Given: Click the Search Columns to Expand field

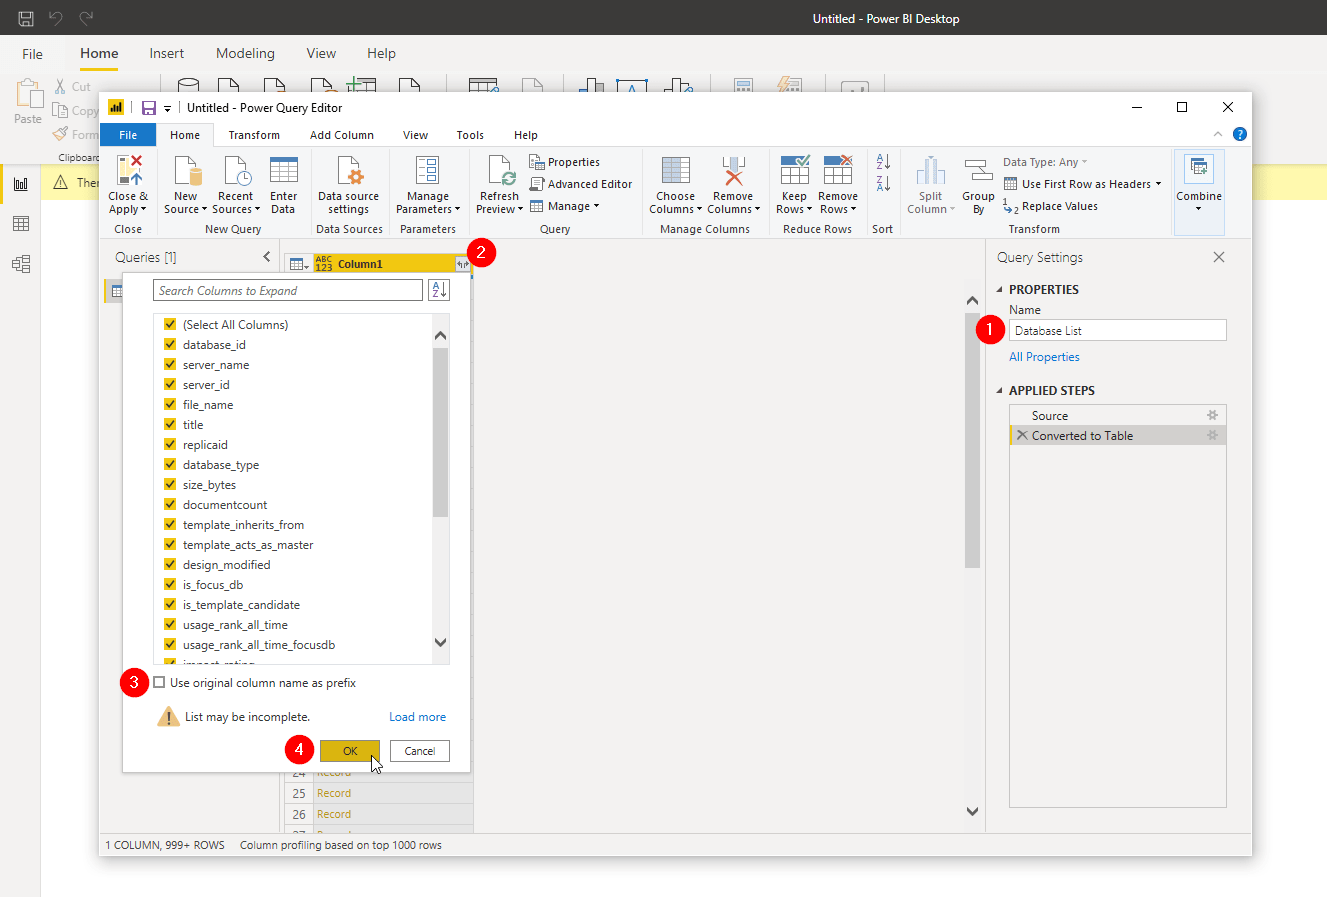Looking at the screenshot, I should 288,291.
